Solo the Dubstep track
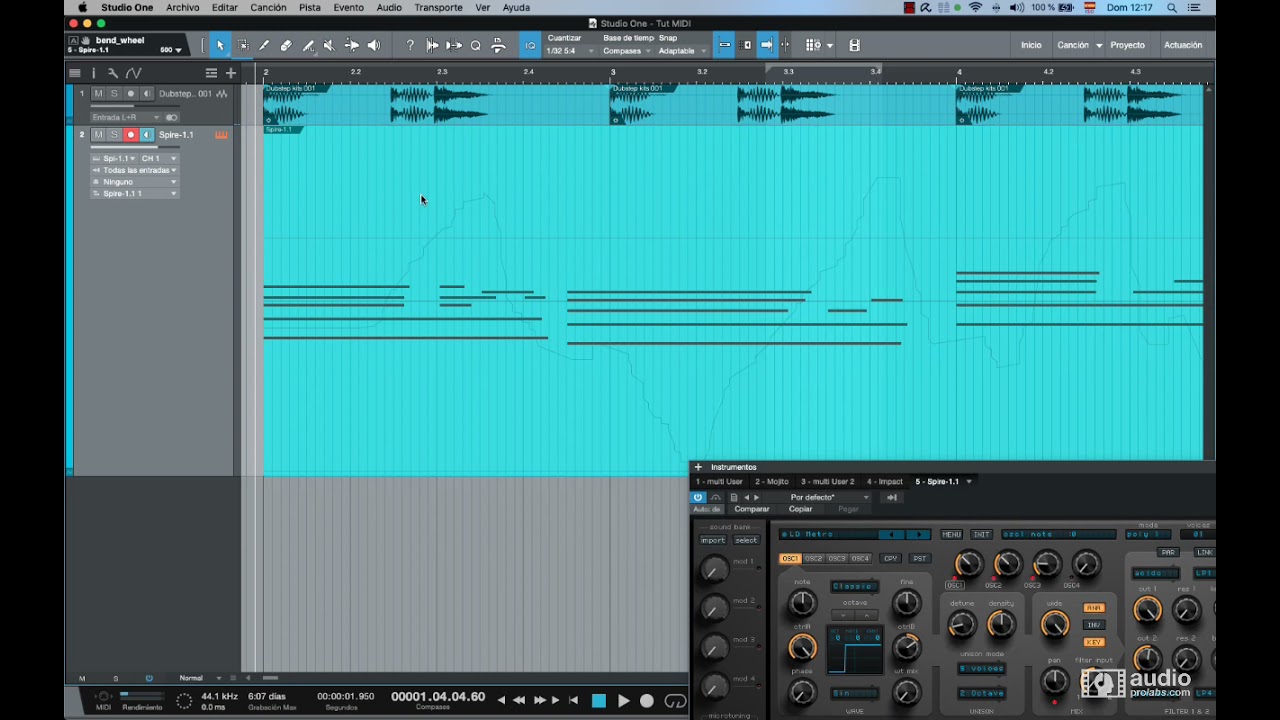1280x720 pixels. point(114,94)
